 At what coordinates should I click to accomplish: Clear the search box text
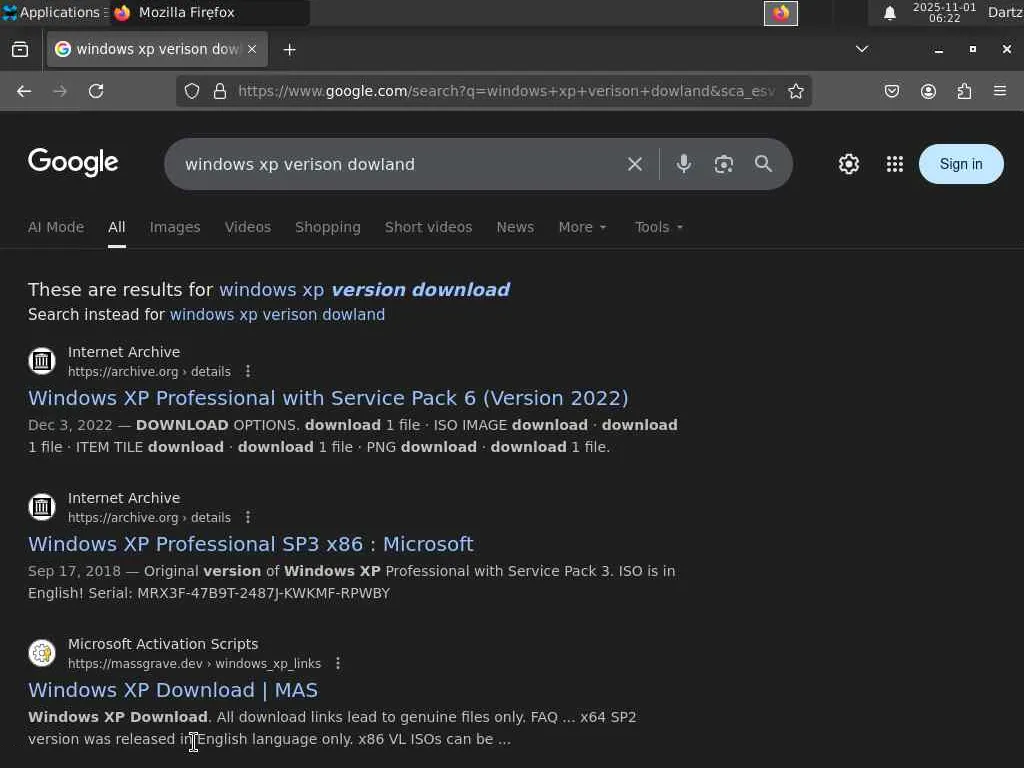point(635,164)
